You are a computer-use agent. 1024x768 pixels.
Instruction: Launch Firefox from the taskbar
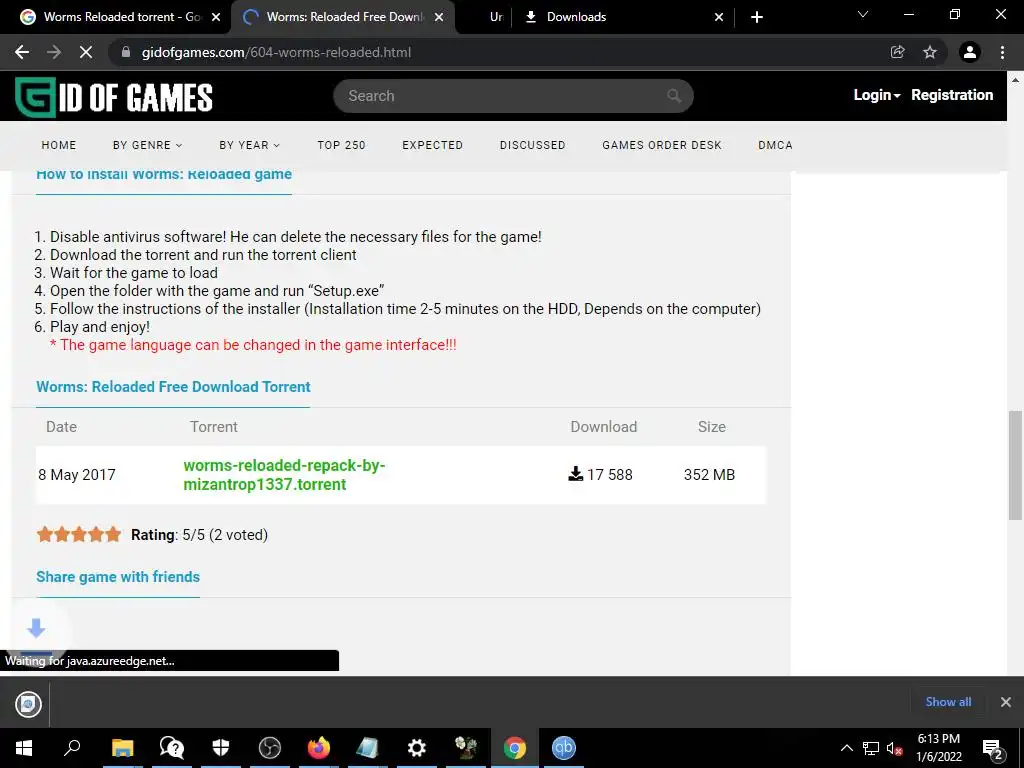319,748
